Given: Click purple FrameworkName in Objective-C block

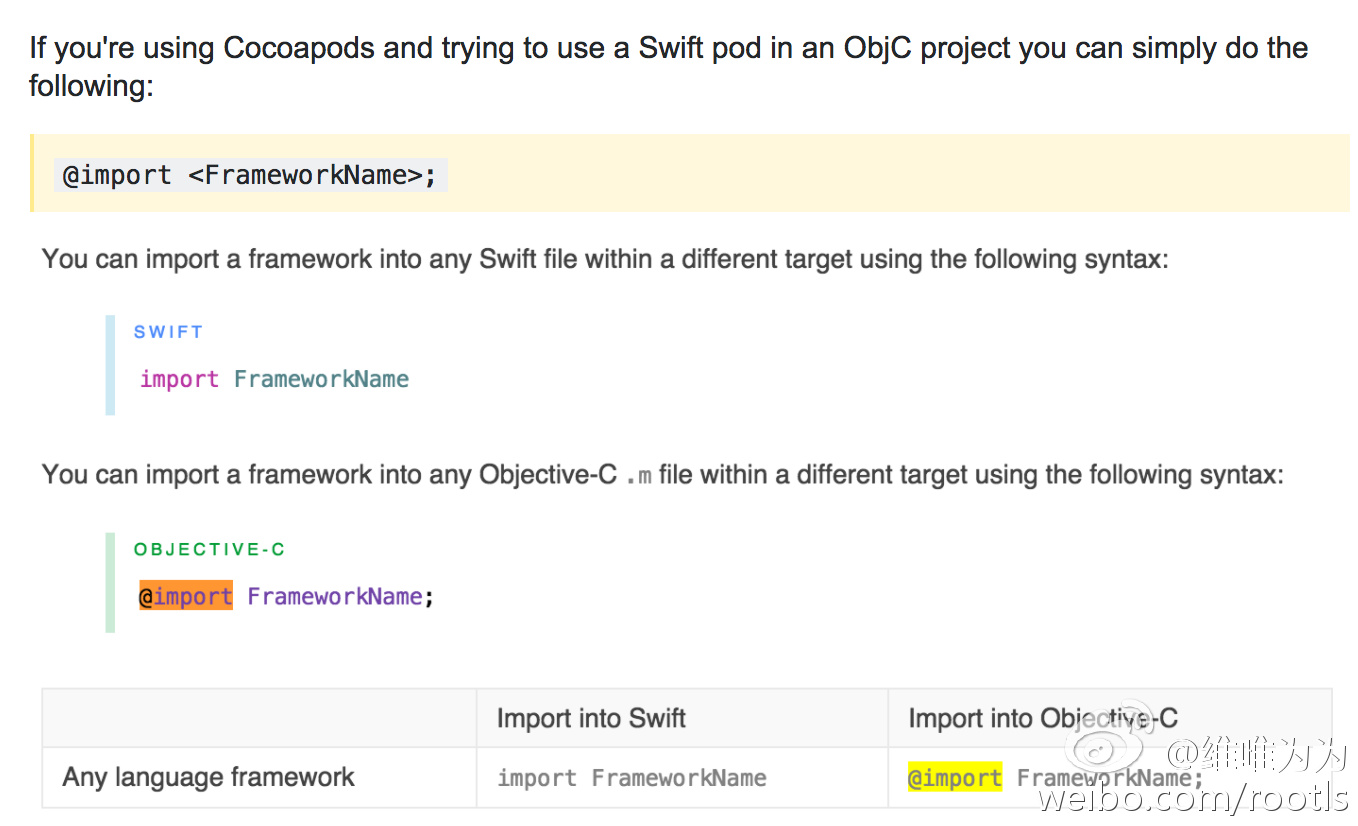Looking at the screenshot, I should tap(334, 597).
